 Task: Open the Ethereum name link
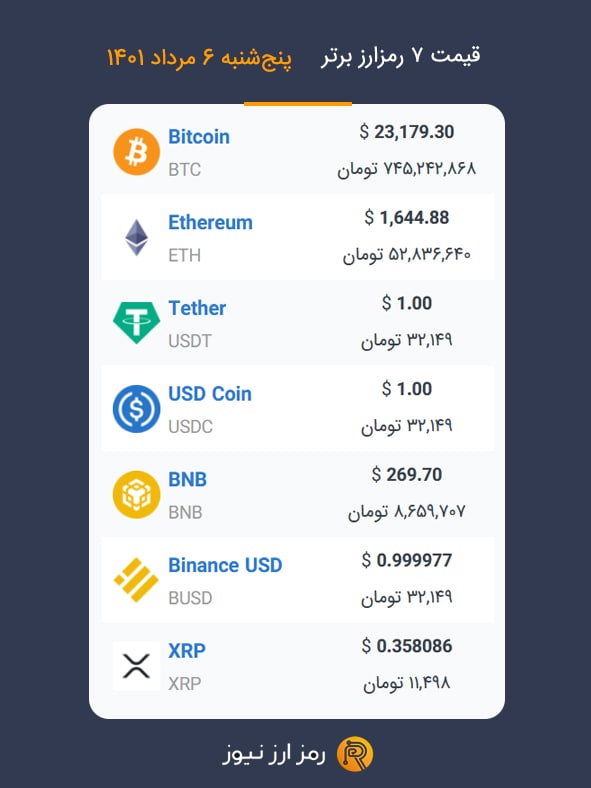point(210,223)
